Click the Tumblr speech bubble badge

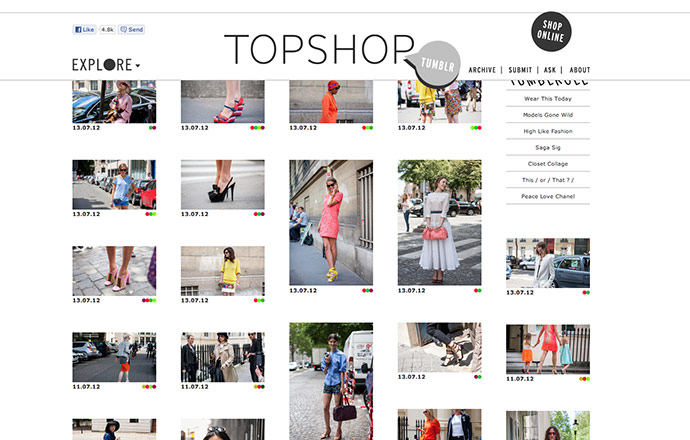point(434,64)
